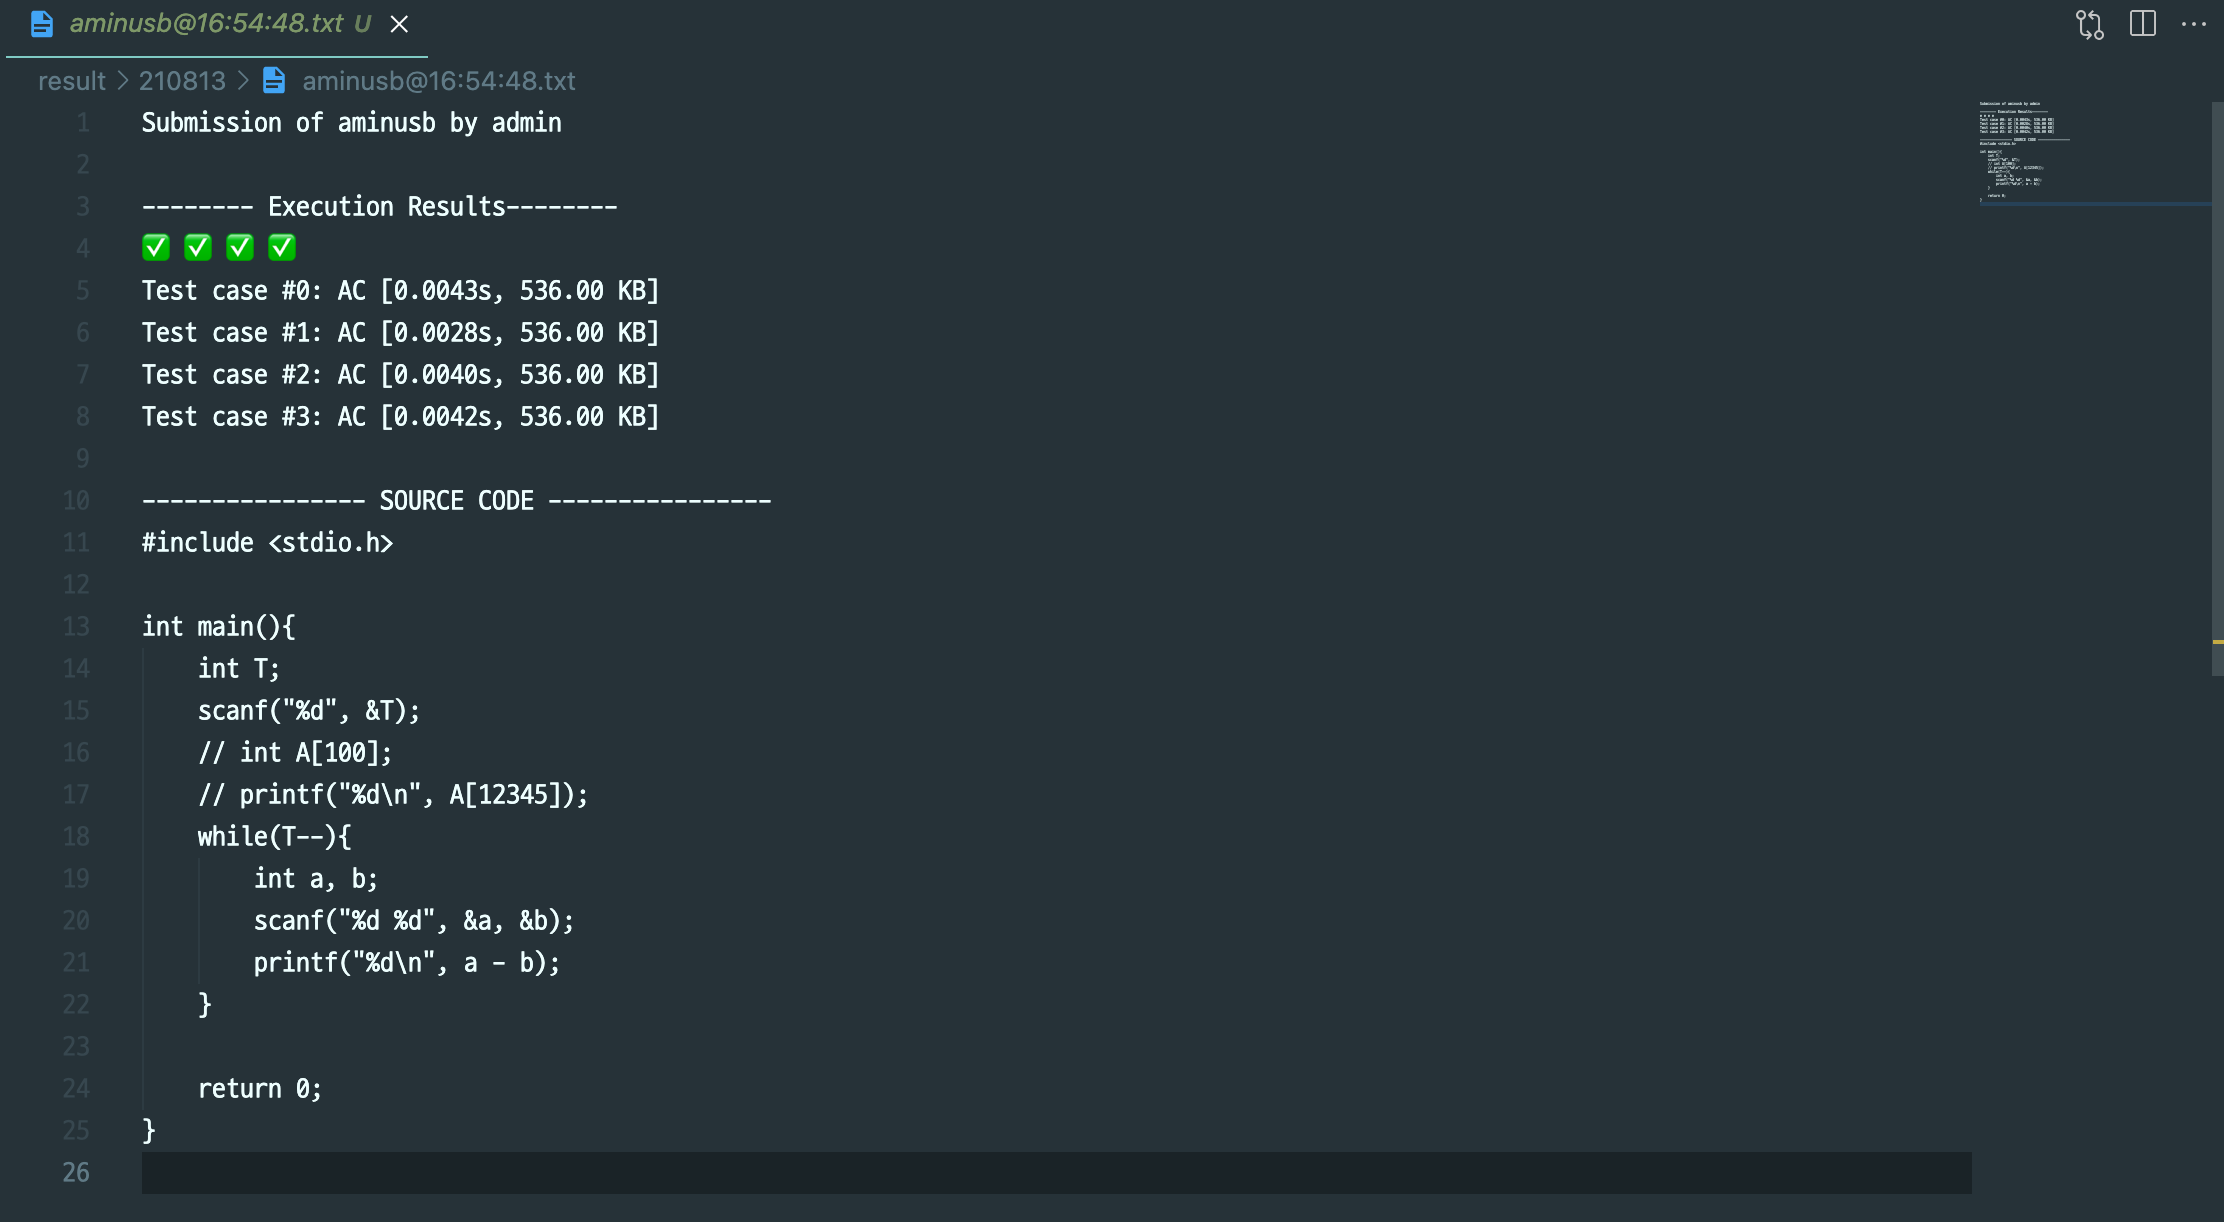
Task: Click the third green checkmark on line 4
Action: tap(240, 247)
